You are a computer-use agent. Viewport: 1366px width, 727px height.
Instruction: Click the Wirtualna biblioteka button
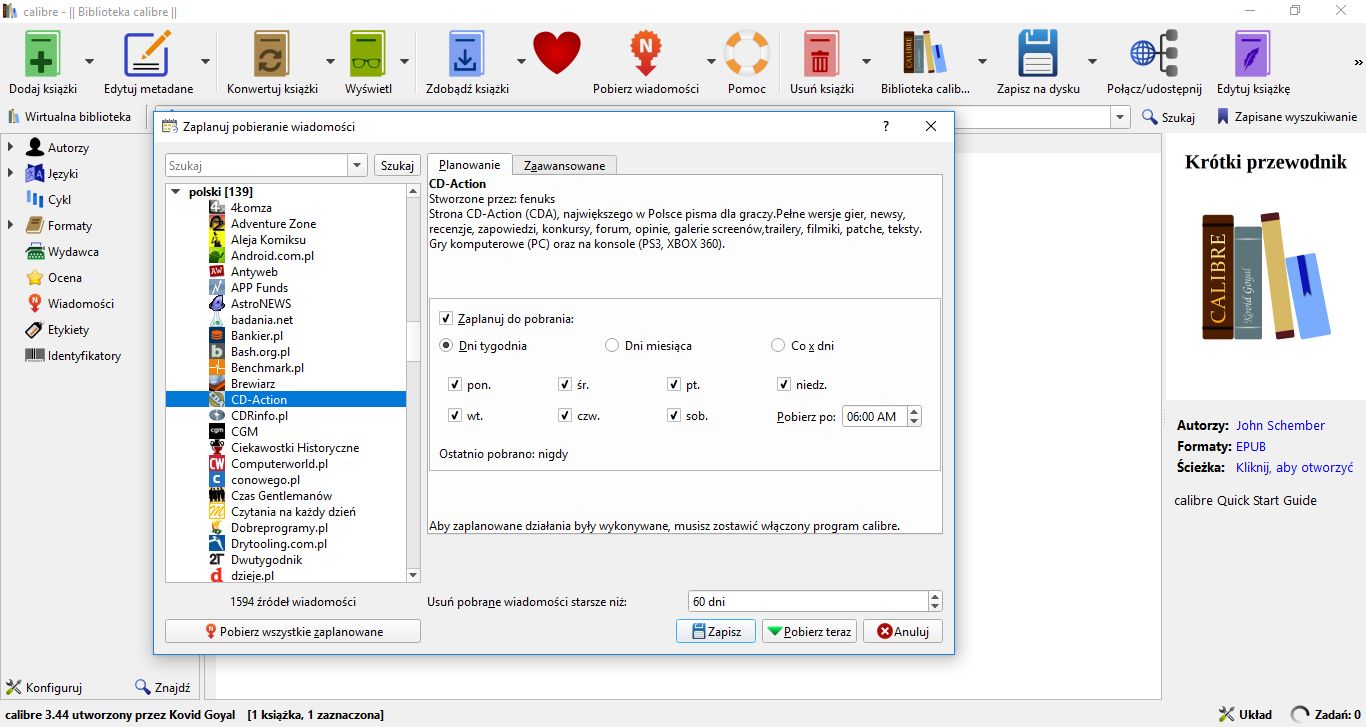point(69,117)
